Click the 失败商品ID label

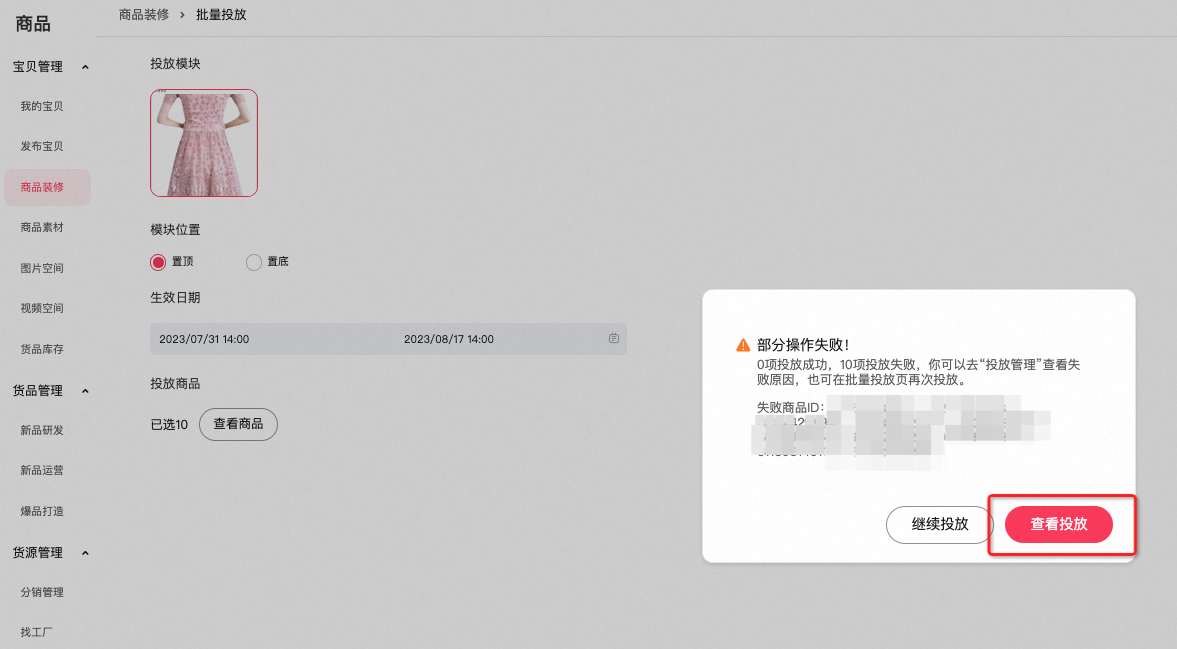[x=790, y=407]
